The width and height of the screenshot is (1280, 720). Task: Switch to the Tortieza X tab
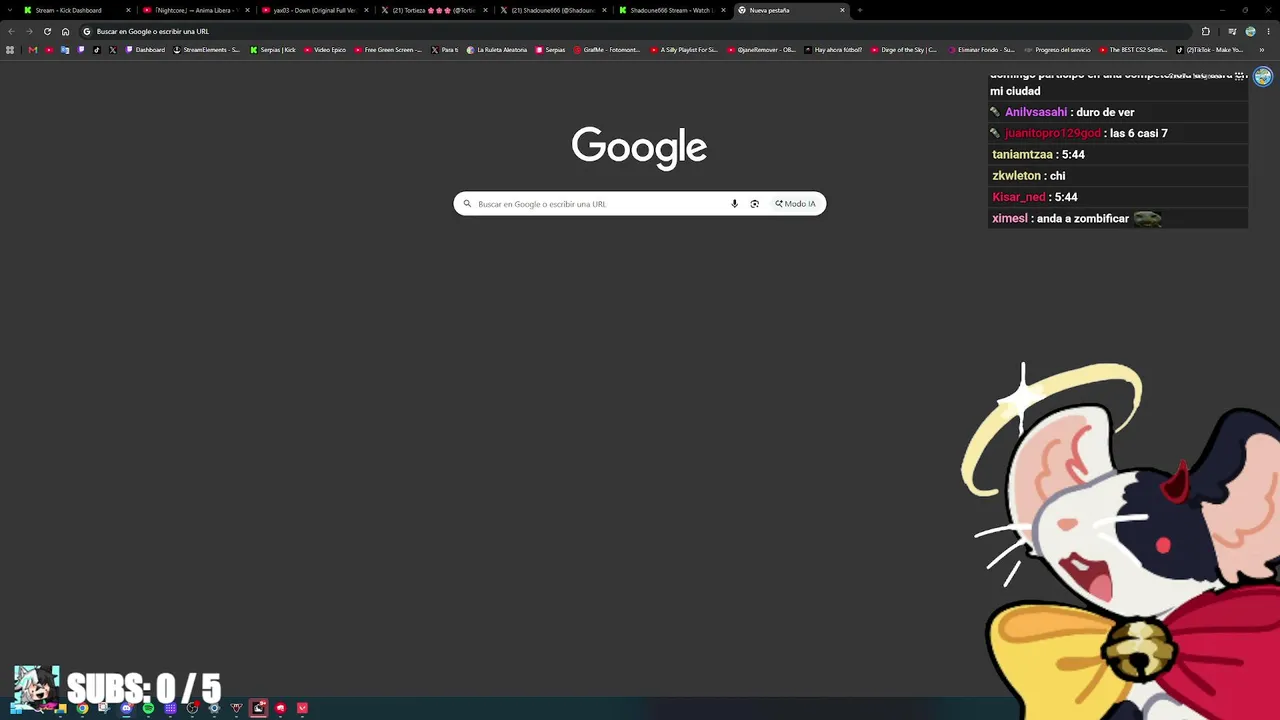[x=433, y=10]
